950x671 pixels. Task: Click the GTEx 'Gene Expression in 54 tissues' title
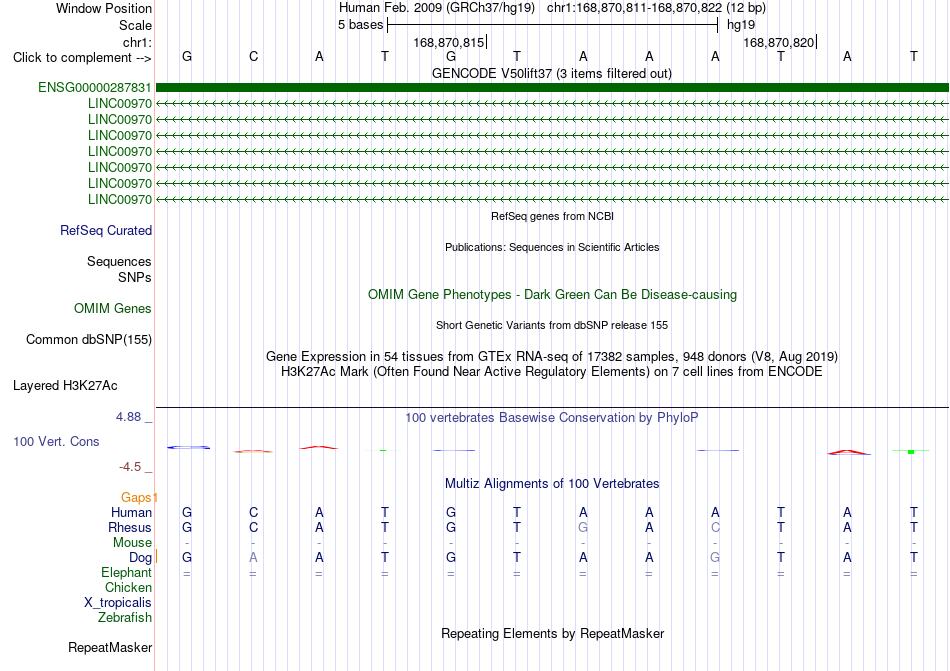(552, 356)
